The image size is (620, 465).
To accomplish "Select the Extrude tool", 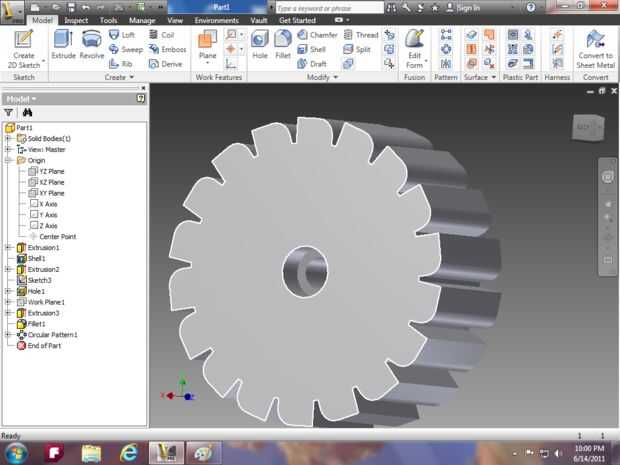I will pyautogui.click(x=63, y=44).
